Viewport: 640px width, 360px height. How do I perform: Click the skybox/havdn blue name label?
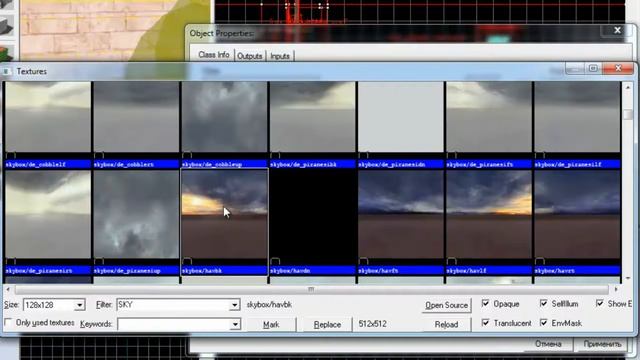point(313,271)
